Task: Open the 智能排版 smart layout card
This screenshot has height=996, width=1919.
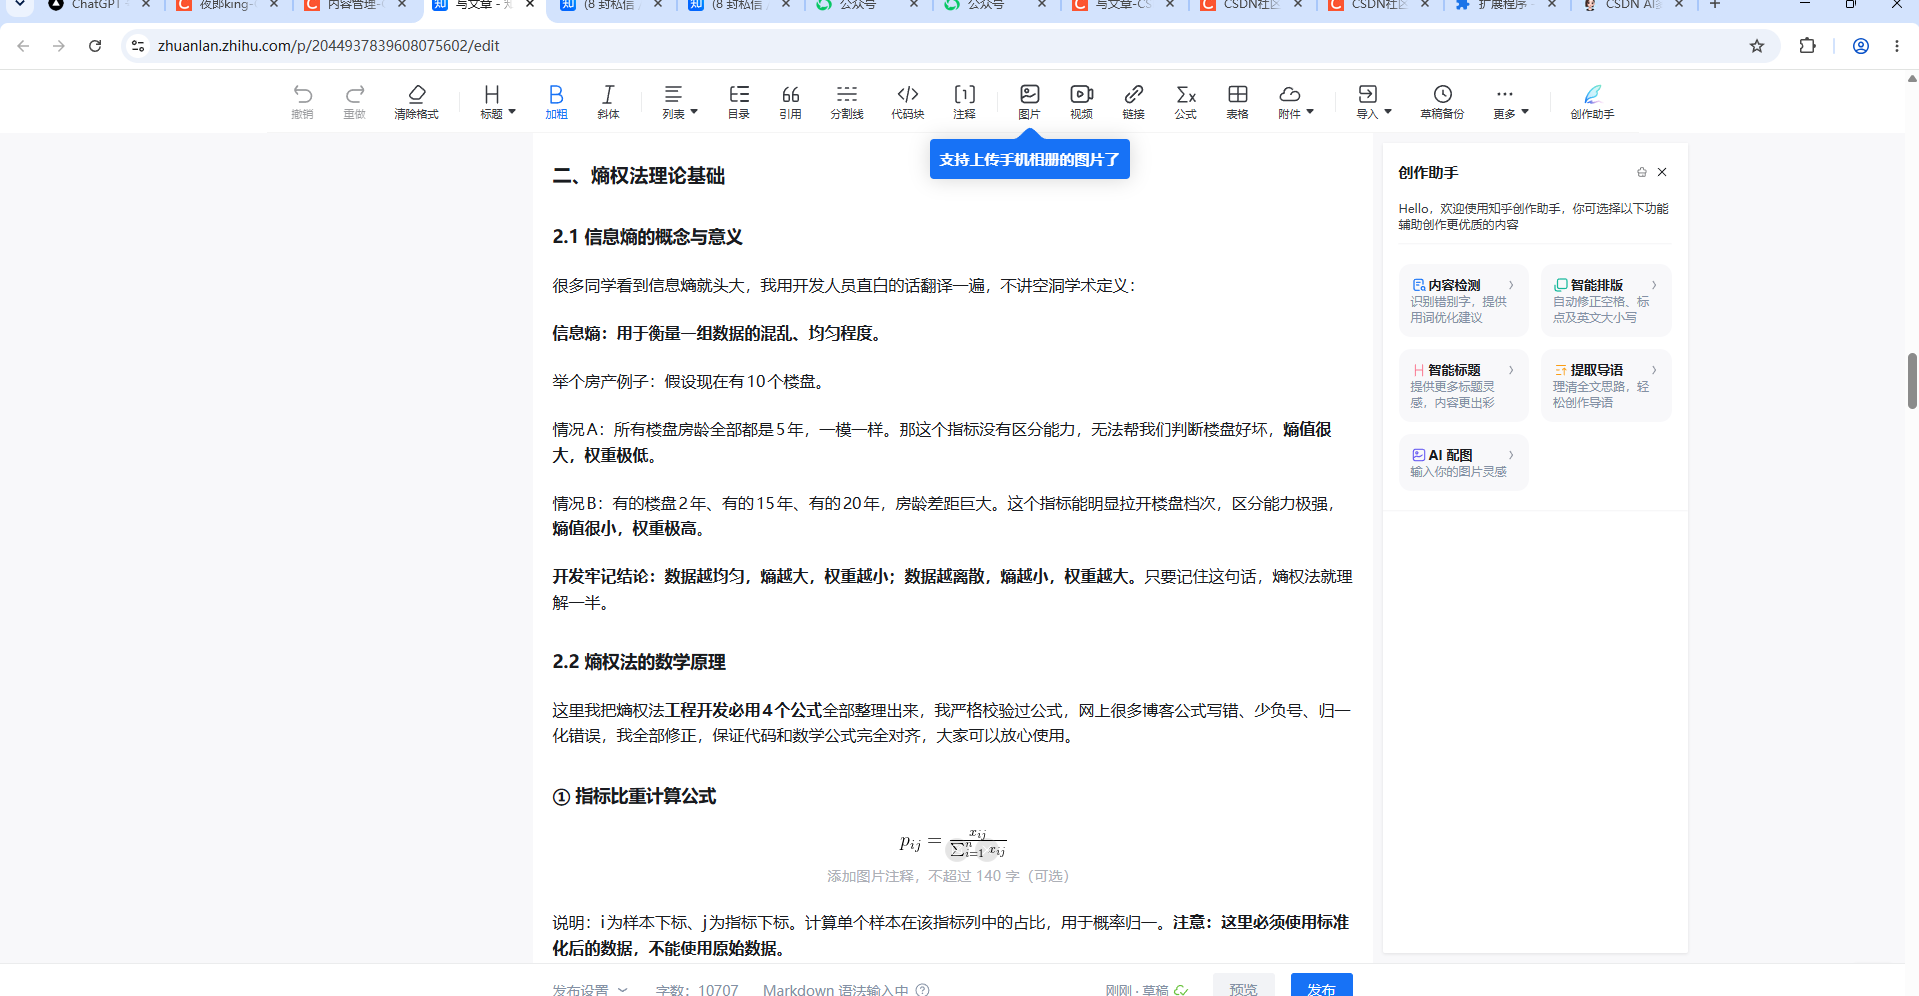Action: pyautogui.click(x=1606, y=301)
